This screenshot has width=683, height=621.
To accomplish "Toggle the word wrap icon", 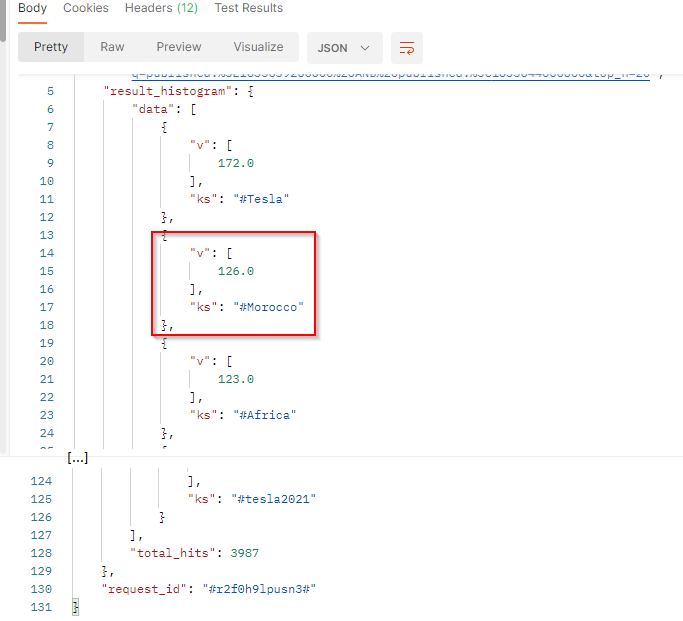I will coord(407,48).
